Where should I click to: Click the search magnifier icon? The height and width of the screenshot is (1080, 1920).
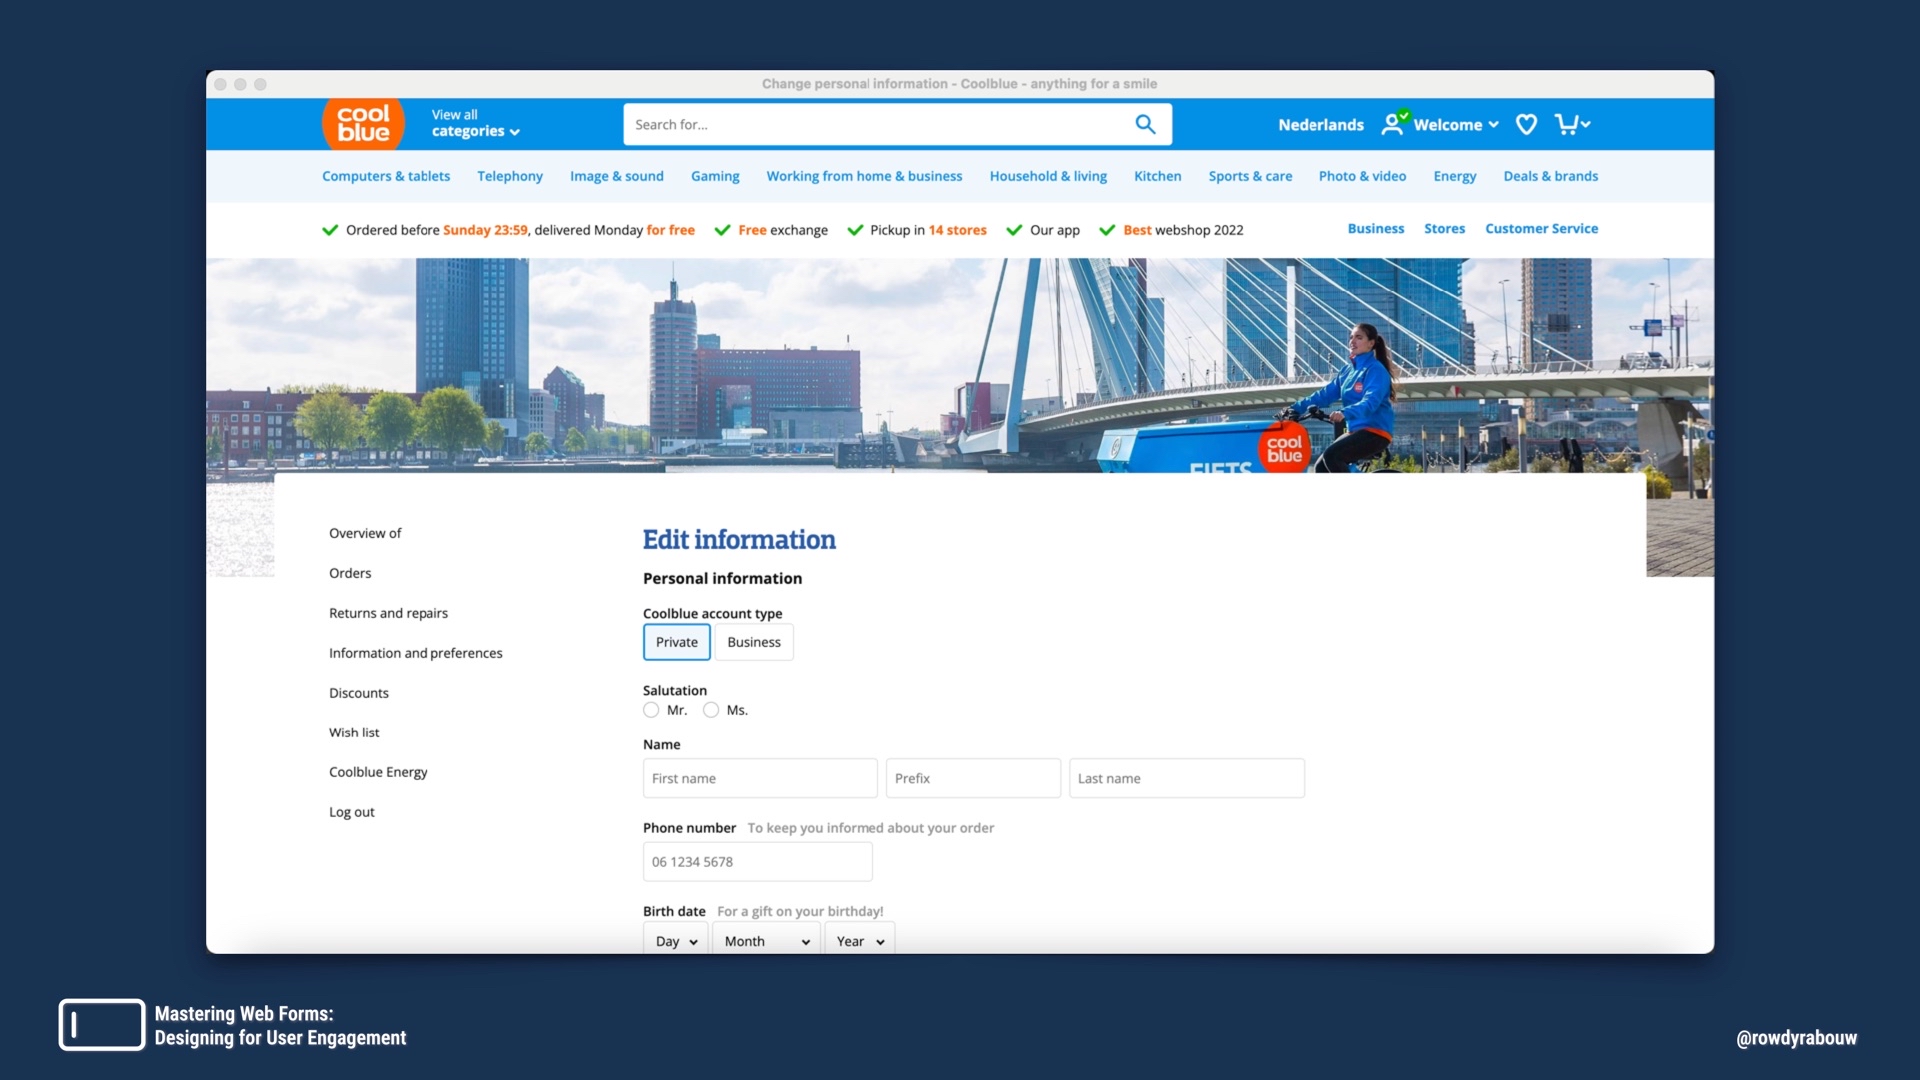pyautogui.click(x=1145, y=124)
